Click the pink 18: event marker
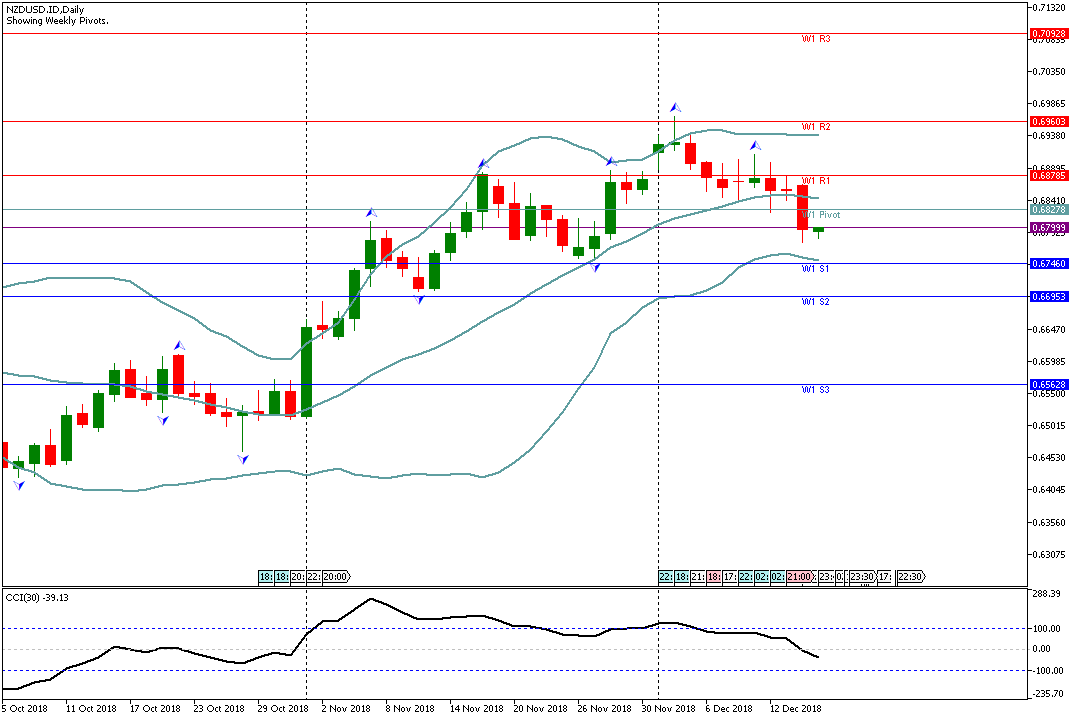This screenshot has height=720, width=1080. (714, 577)
